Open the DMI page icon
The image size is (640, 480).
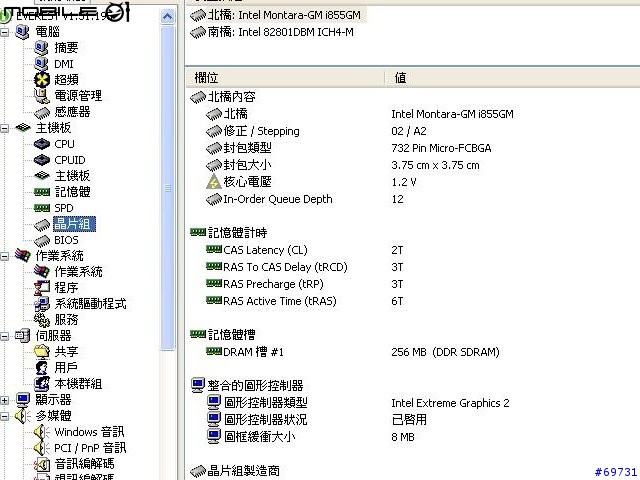(x=41, y=64)
